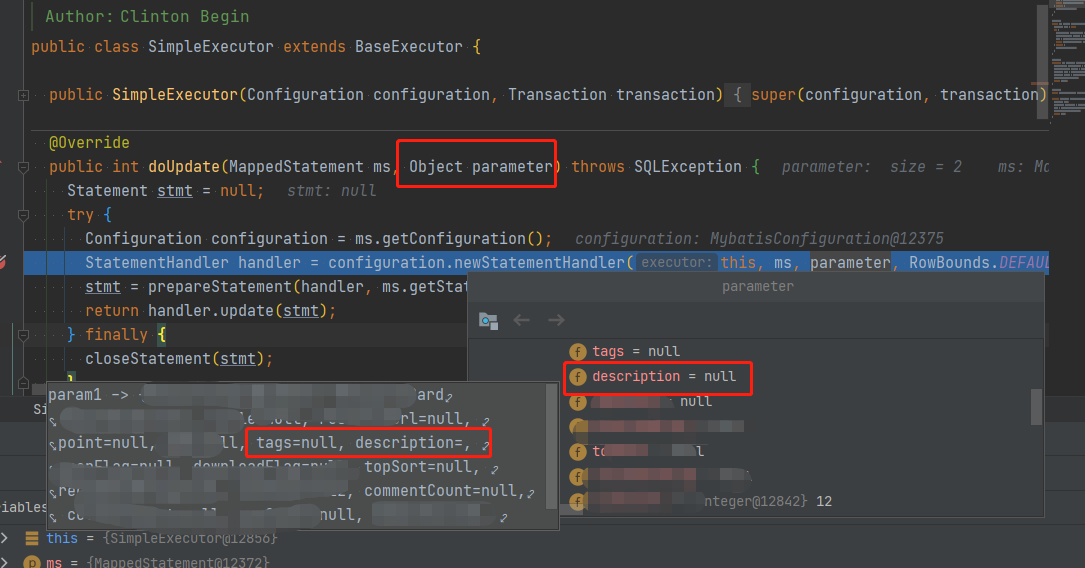Select the 'tags = null' field row

click(636, 351)
